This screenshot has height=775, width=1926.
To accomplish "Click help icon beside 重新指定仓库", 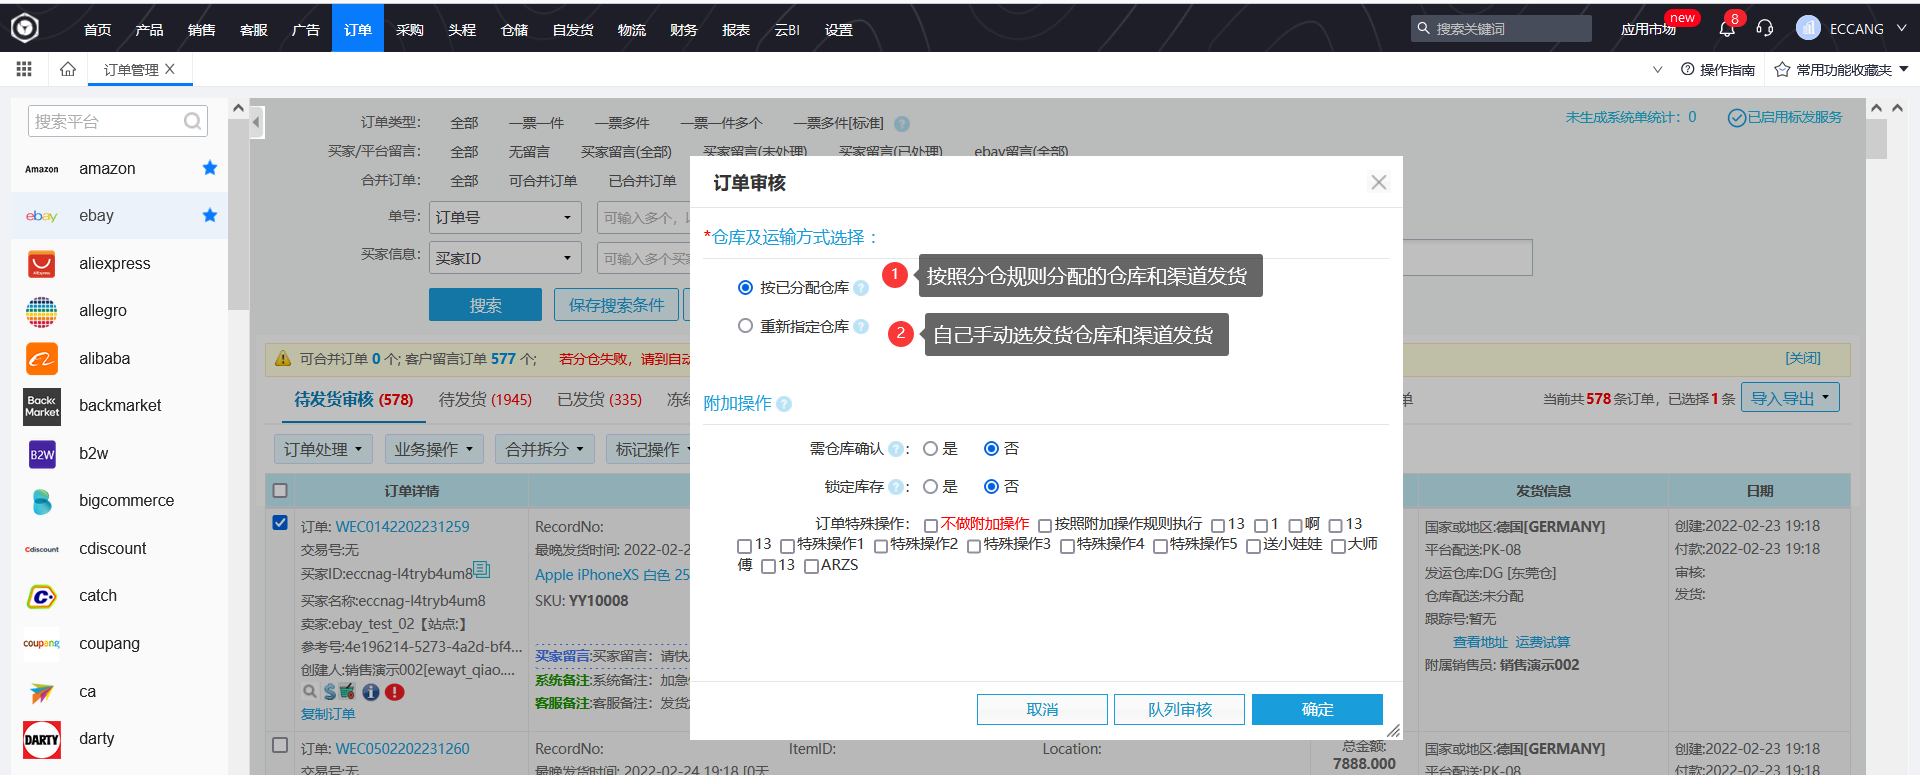I will tap(861, 326).
